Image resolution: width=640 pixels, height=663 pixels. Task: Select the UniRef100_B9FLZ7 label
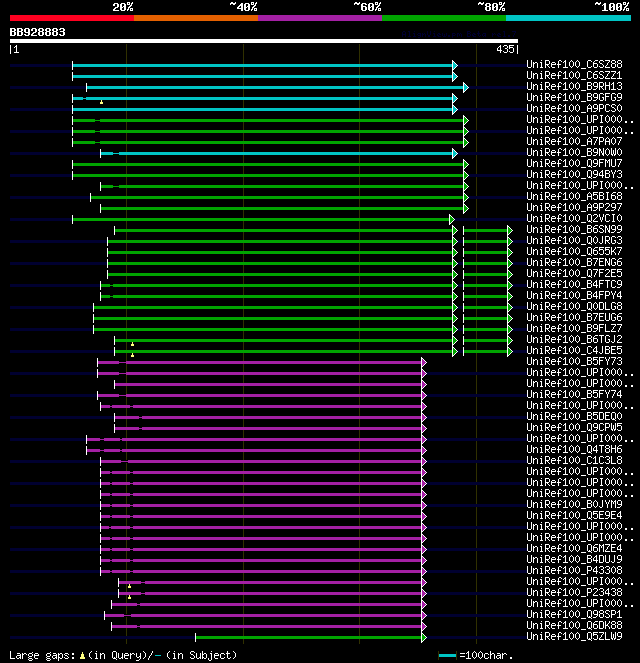click(574, 328)
